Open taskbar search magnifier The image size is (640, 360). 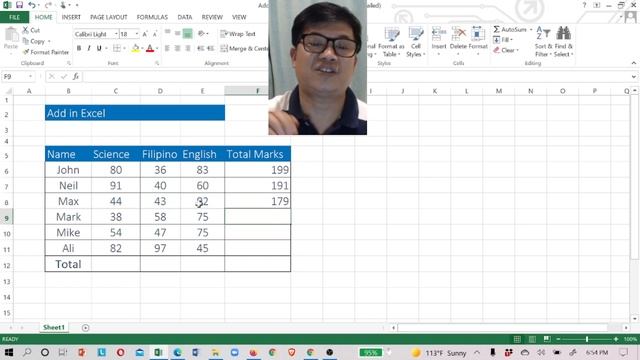[27, 352]
